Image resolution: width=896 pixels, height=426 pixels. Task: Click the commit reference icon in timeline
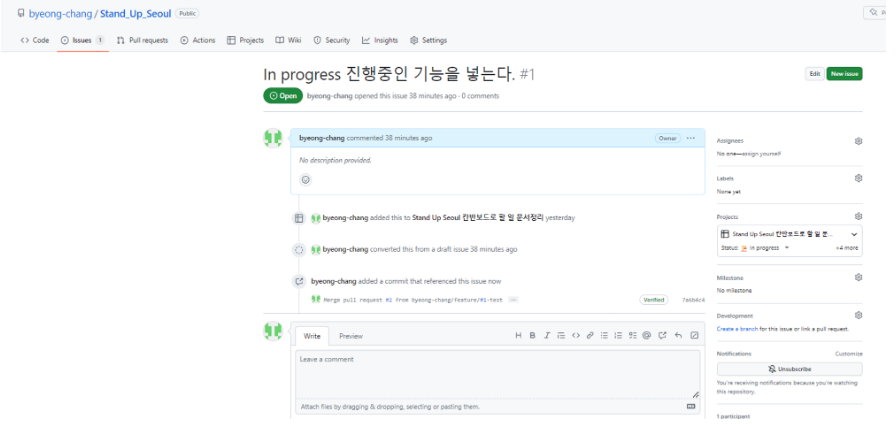[298, 282]
